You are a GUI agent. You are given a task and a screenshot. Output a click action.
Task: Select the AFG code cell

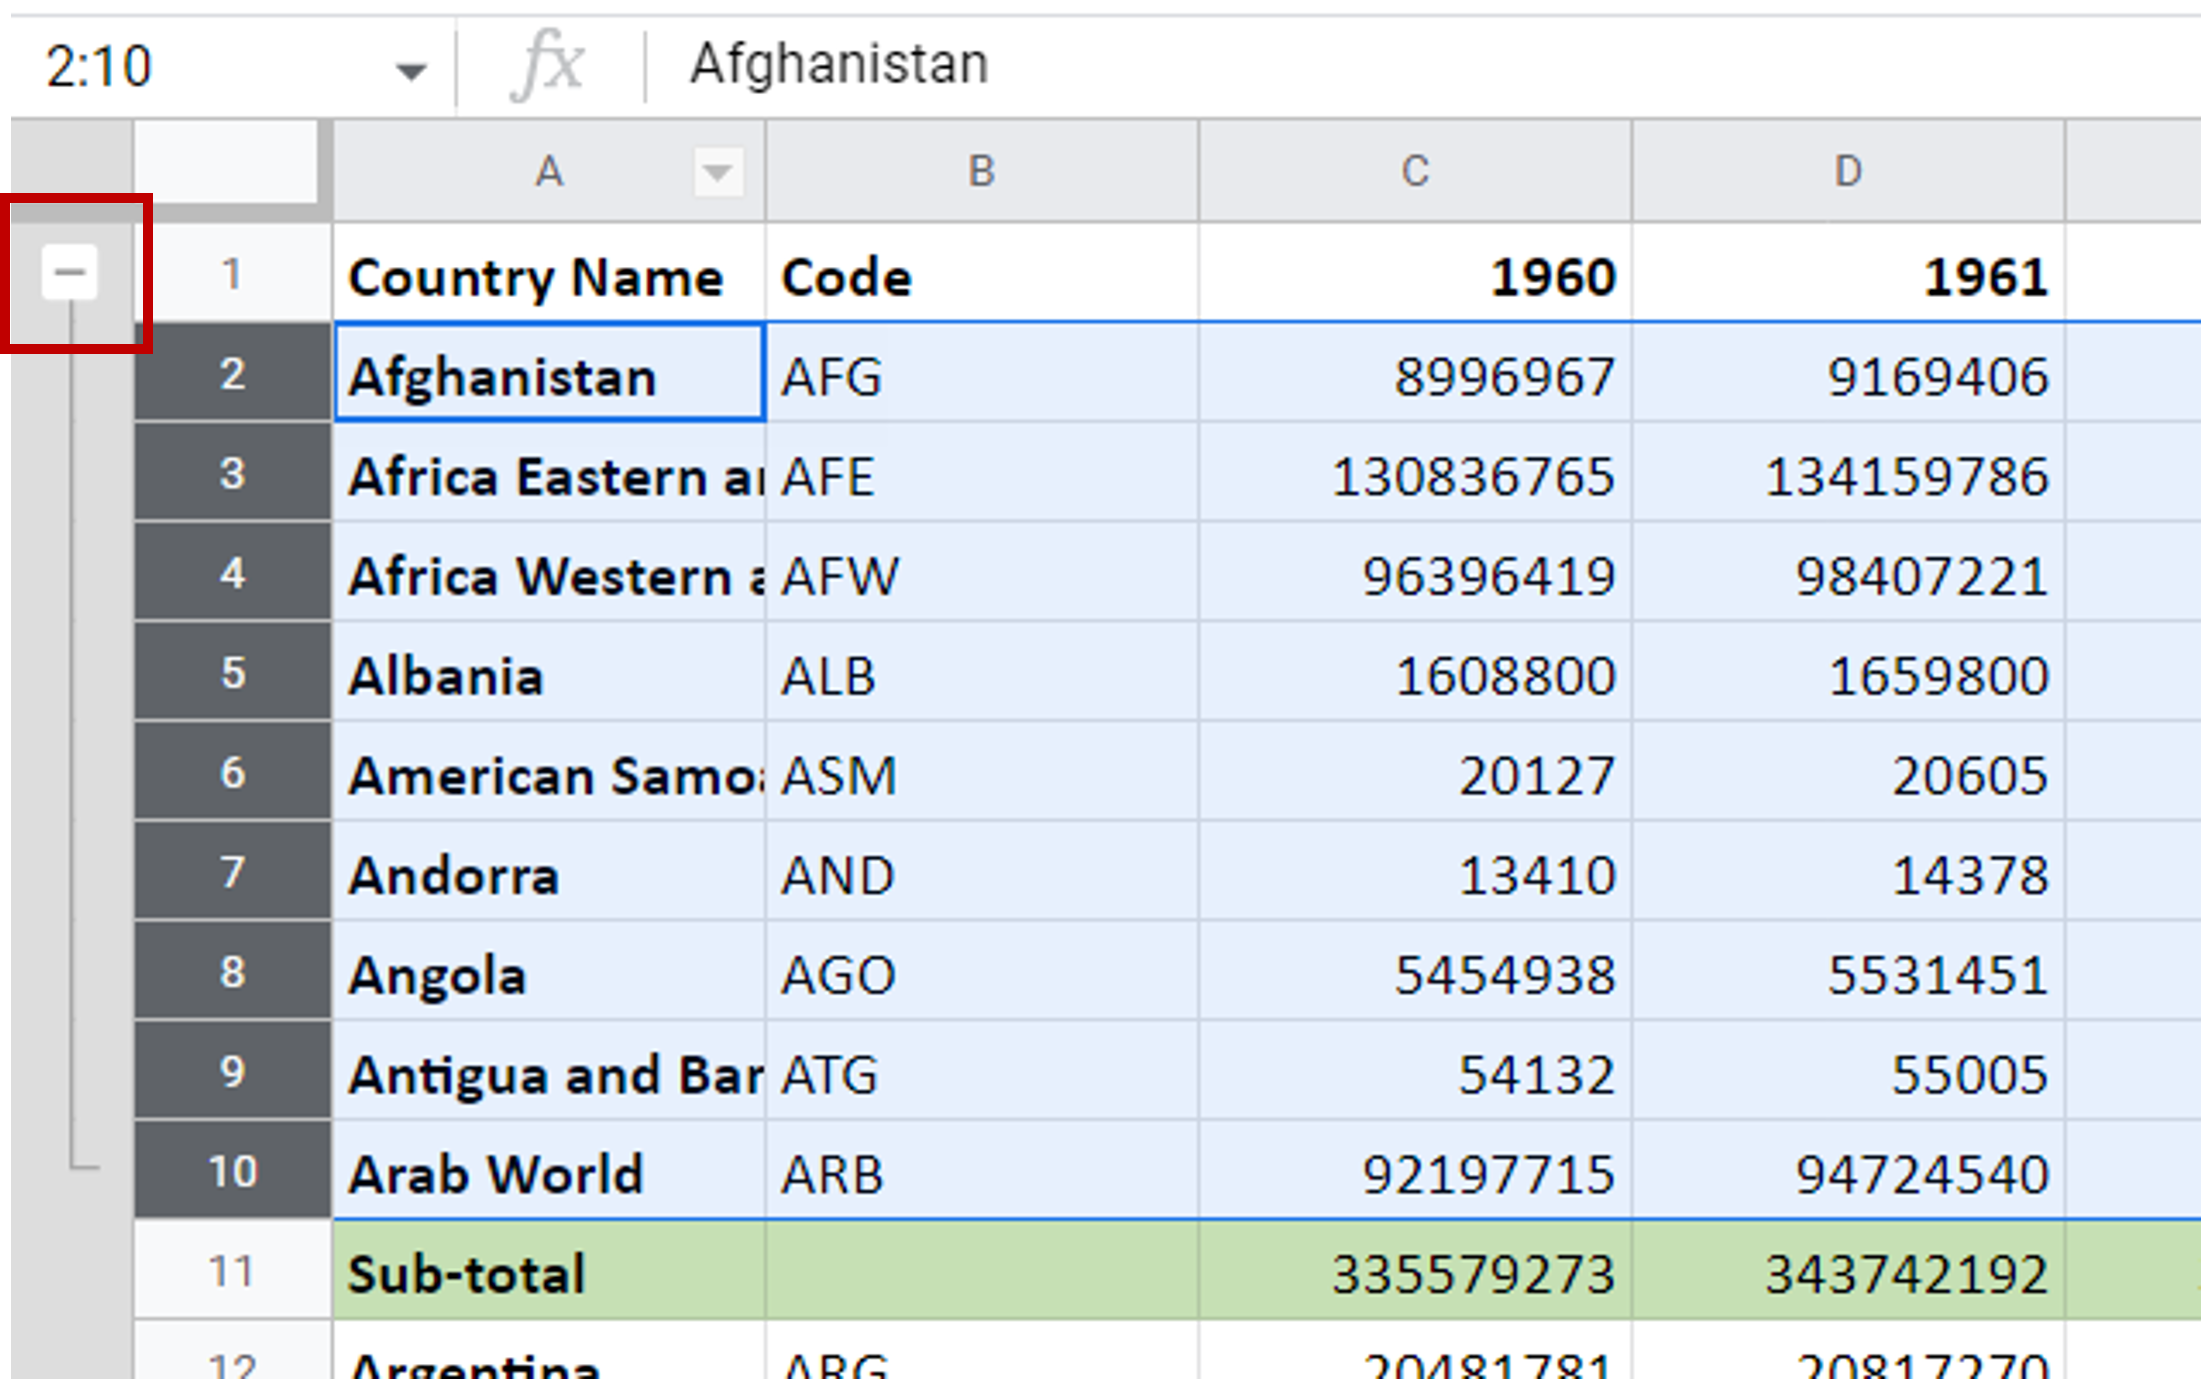pyautogui.click(x=982, y=373)
